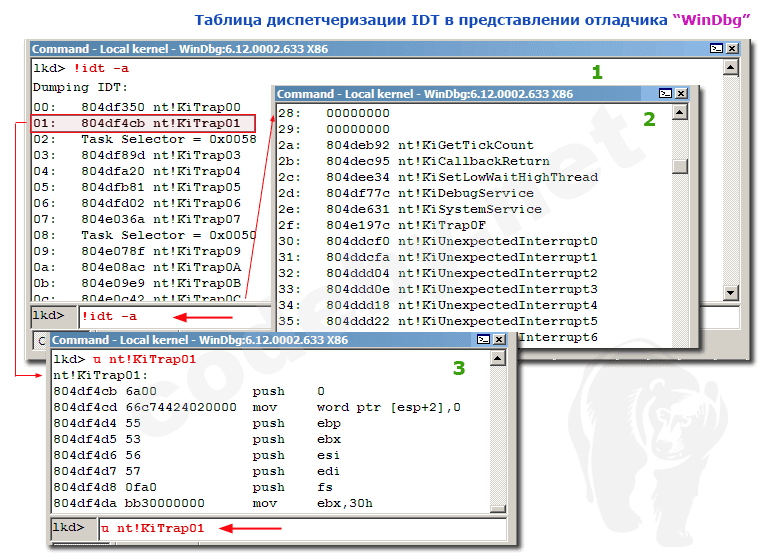This screenshot has height=560, width=770.
Task: Click scroll-up arrow in window 1 scrollbar
Action: point(731,67)
